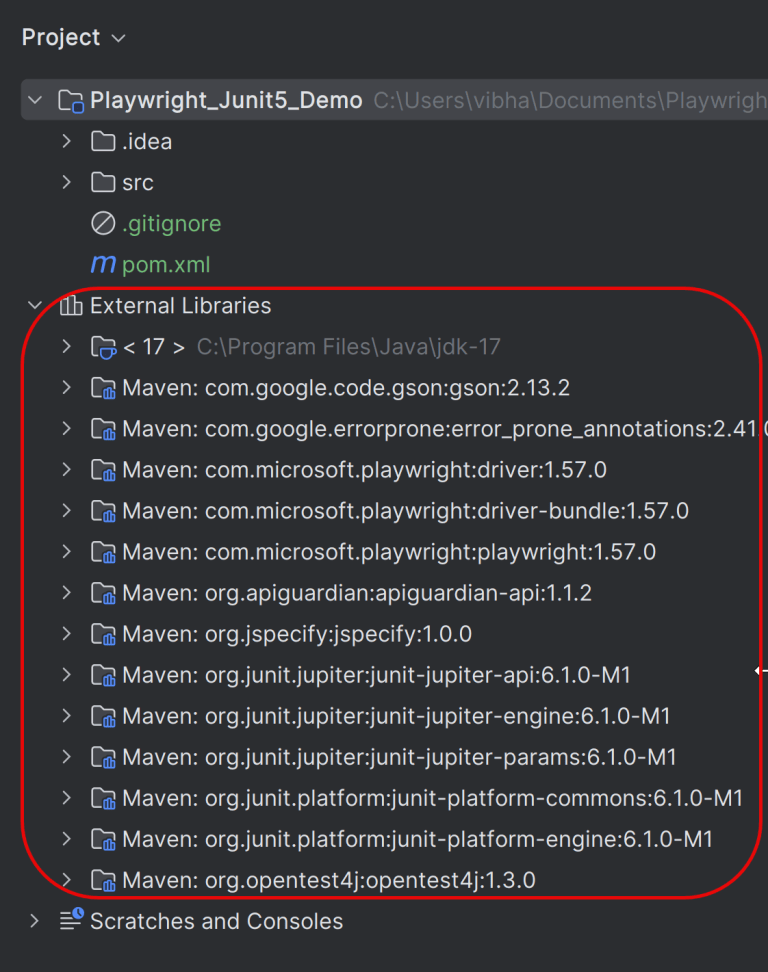Click junit-platform-engine library folder icon
This screenshot has width=768, height=972.
(104, 839)
